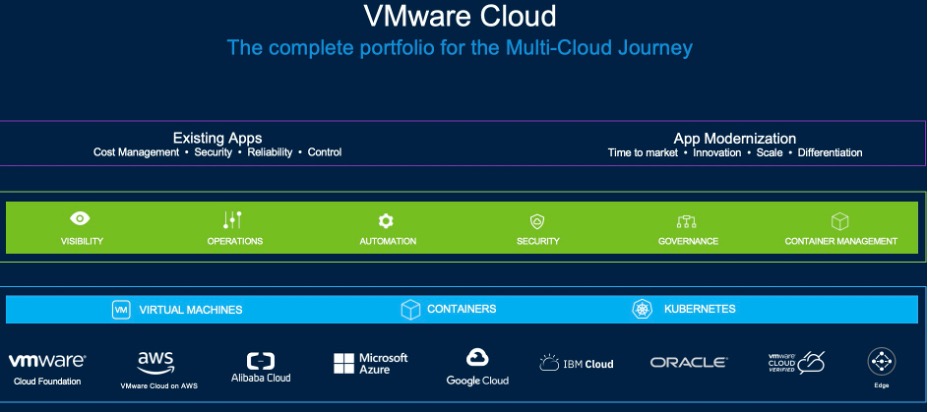928x412 pixels.
Task: Select the SECURITY label in green bar
Action: 537,241
